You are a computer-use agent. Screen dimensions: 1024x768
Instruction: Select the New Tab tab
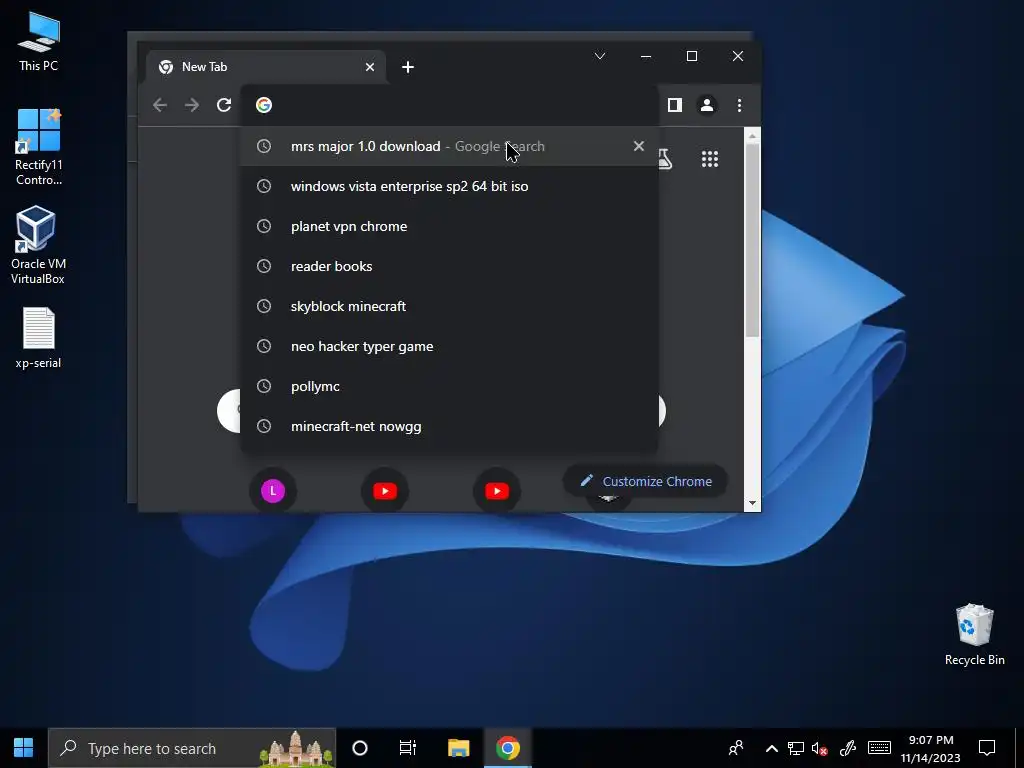click(266, 67)
